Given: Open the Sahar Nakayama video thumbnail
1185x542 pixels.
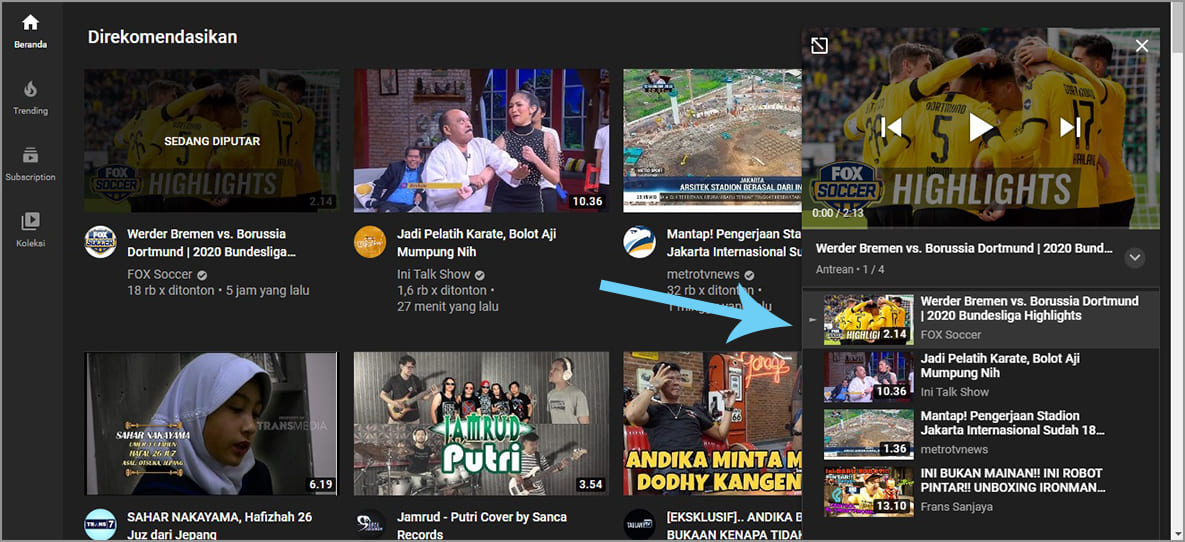Looking at the screenshot, I should [x=212, y=423].
